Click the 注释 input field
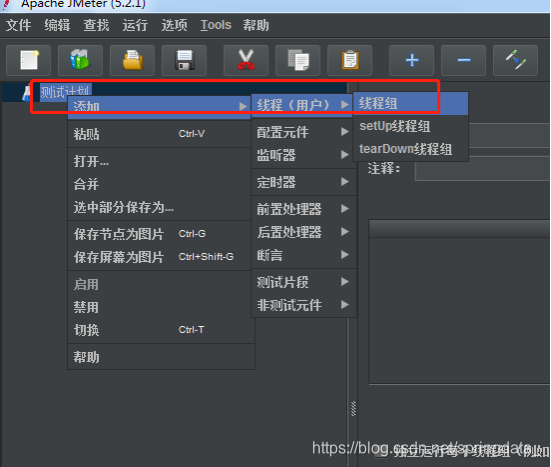Screen dimensions: 551x467 point(482,169)
